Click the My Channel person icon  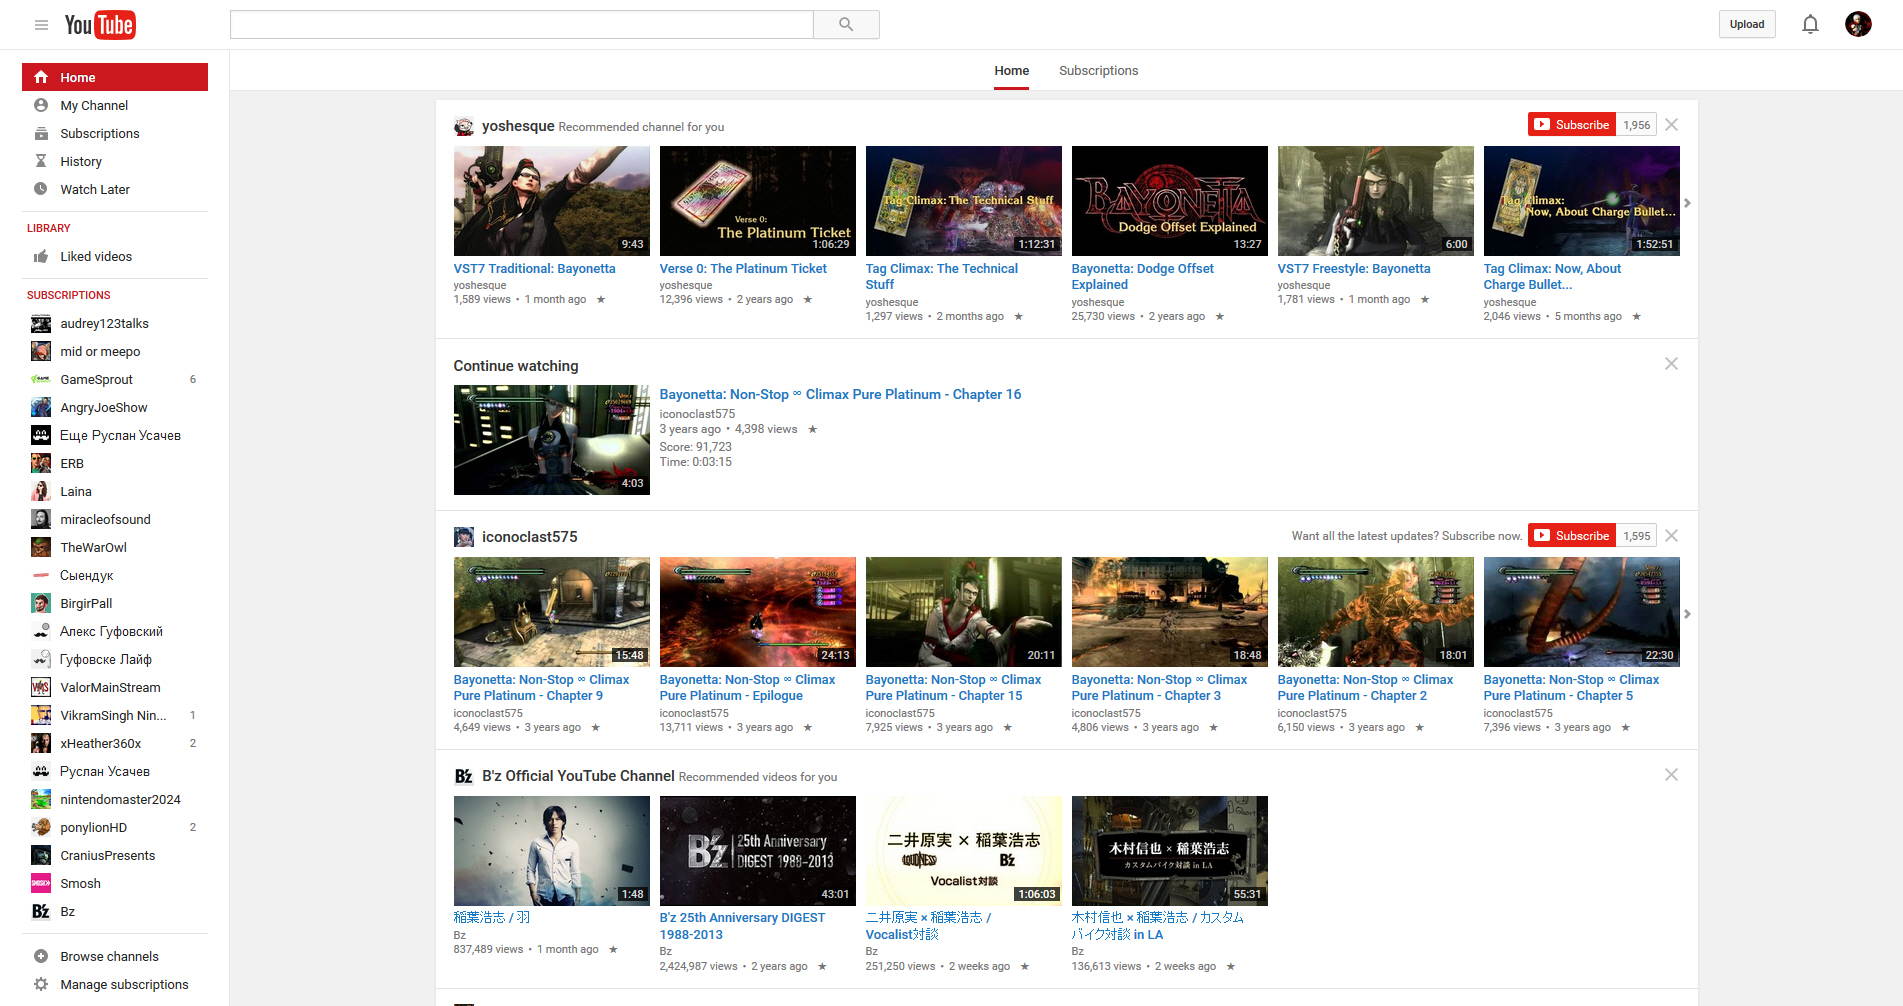point(41,105)
